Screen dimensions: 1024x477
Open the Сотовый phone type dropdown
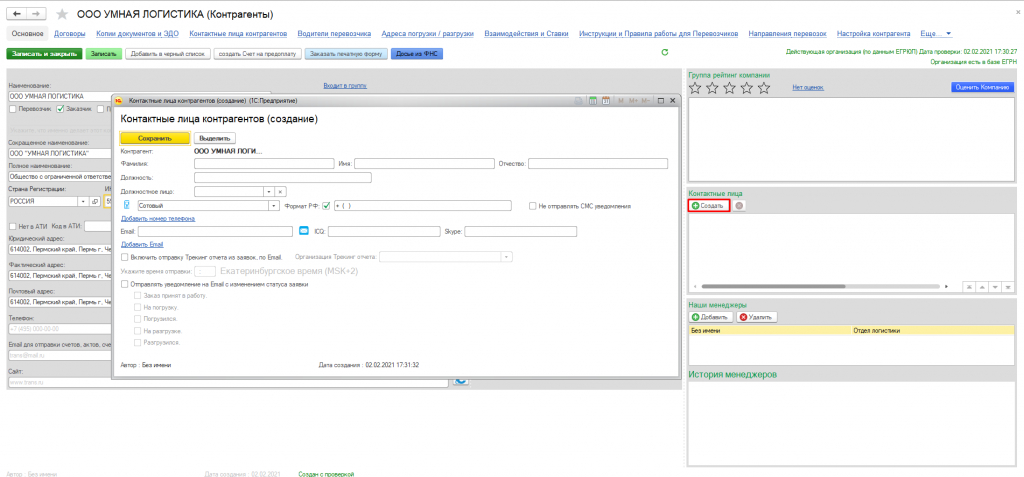[x=274, y=206]
